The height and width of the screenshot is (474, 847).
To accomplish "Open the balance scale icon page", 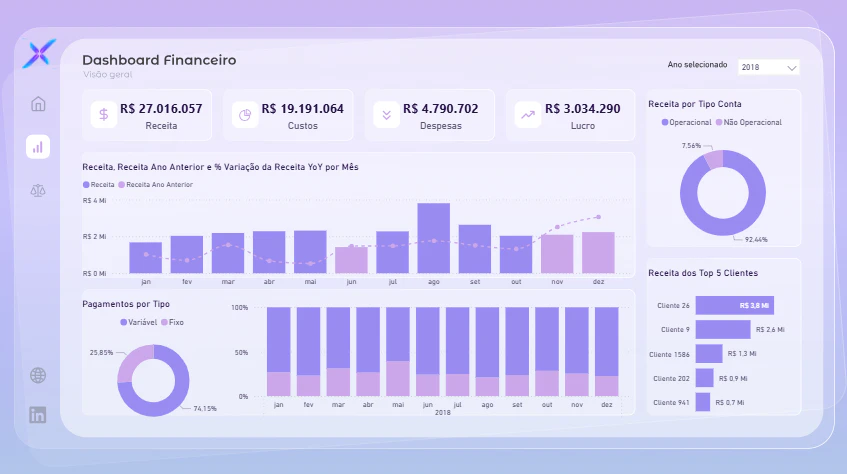I will coord(38,190).
